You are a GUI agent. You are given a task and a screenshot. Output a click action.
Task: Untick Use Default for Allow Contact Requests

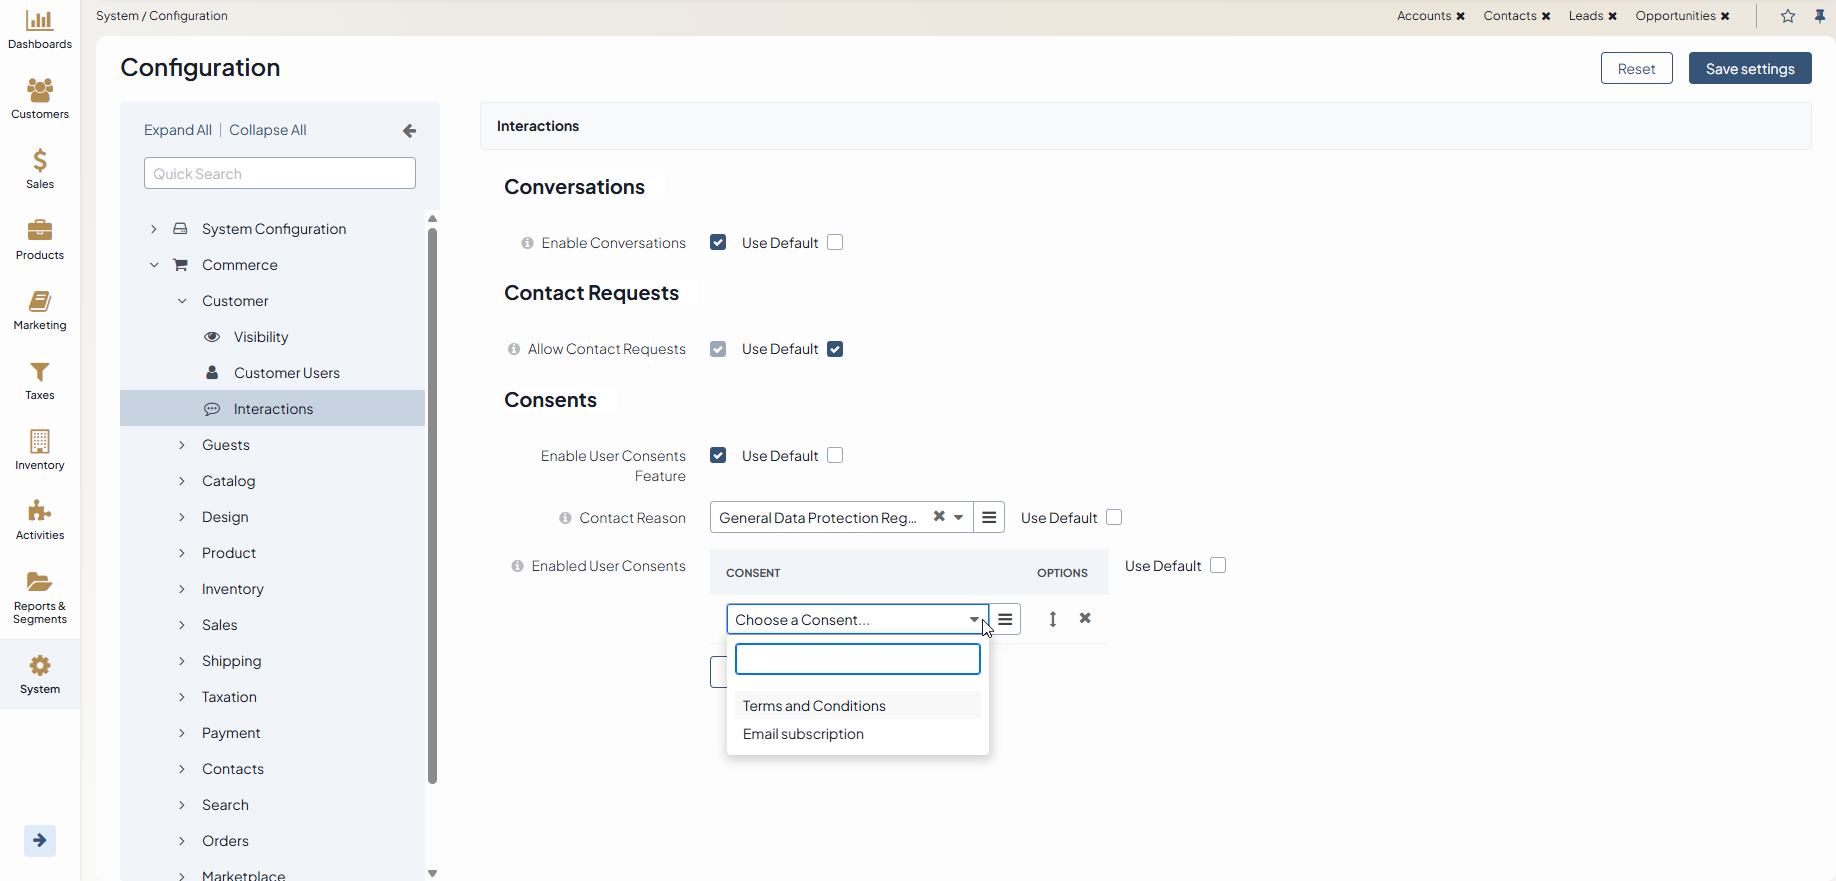835,349
